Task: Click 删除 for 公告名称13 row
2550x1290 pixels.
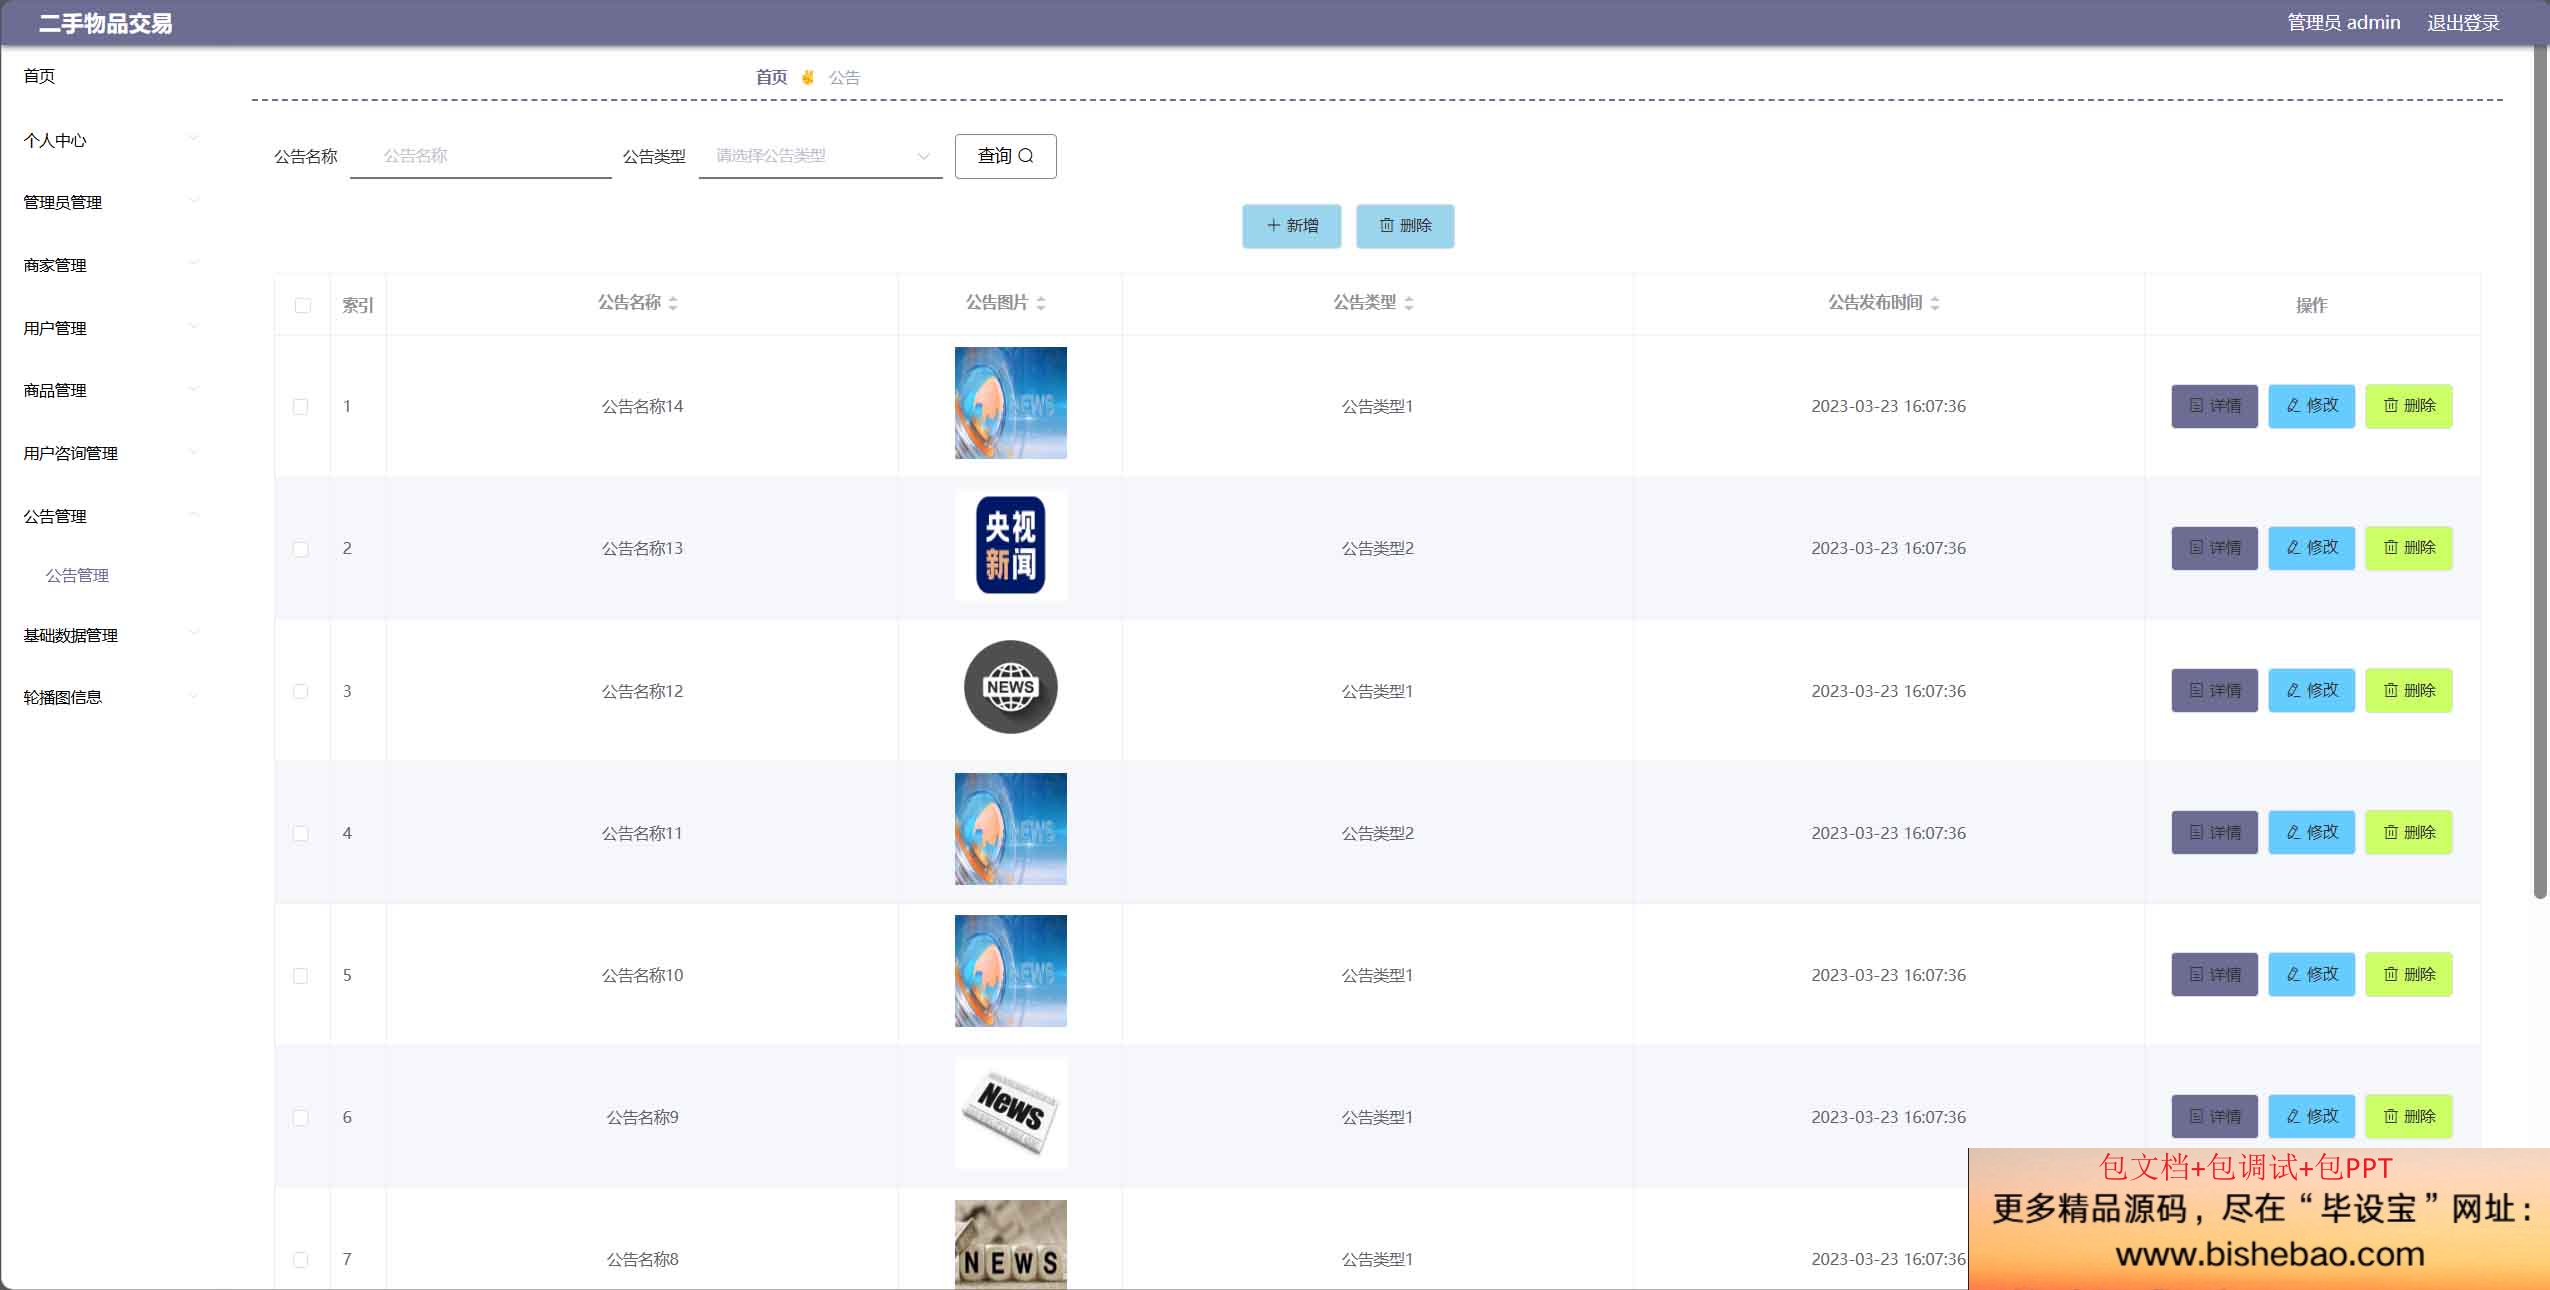Action: 2408,548
